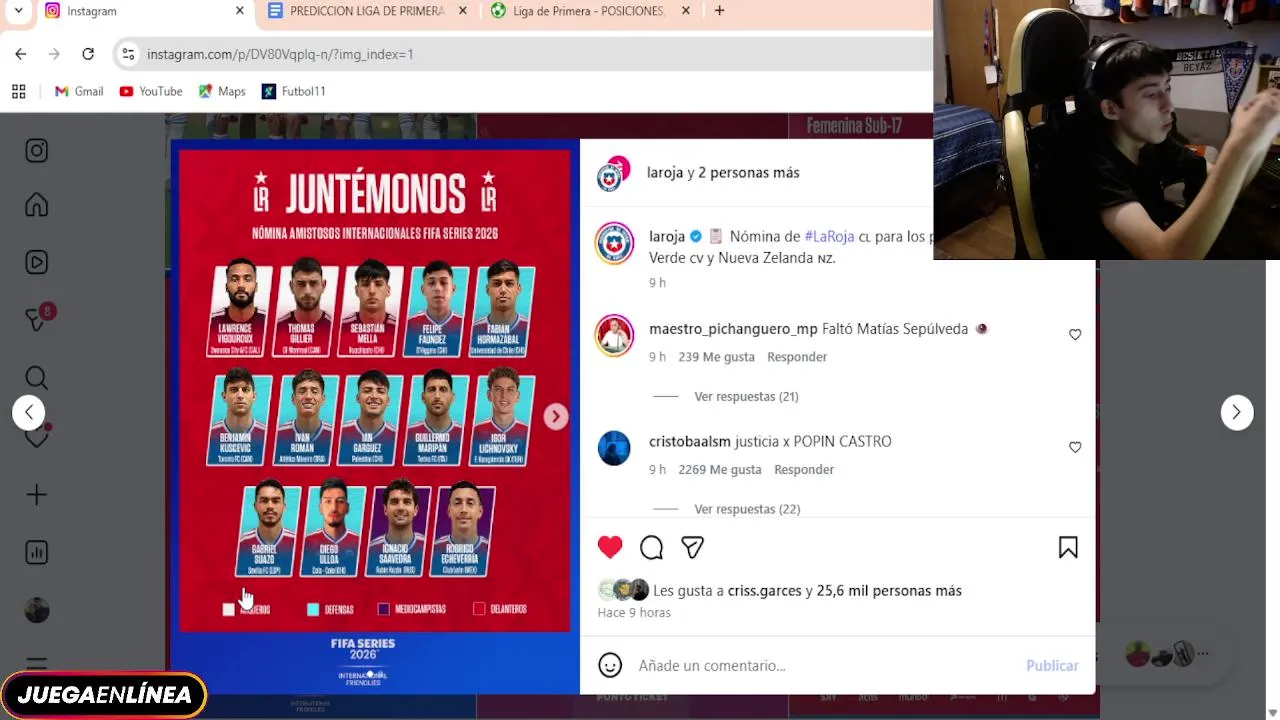The height and width of the screenshot is (720, 1280).
Task: Reply to cristobaalsm's comment
Action: coord(804,469)
